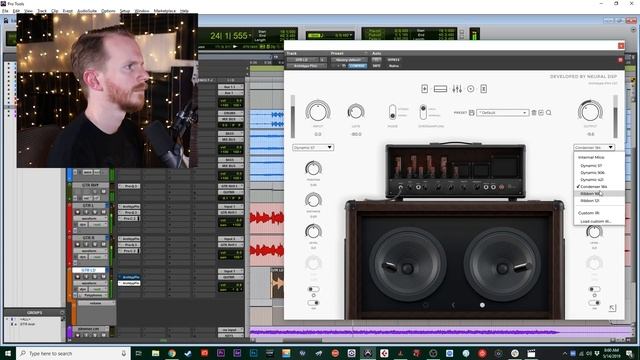Click the Compare button in plugin header
The width and height of the screenshot is (640, 360).
(358, 66)
